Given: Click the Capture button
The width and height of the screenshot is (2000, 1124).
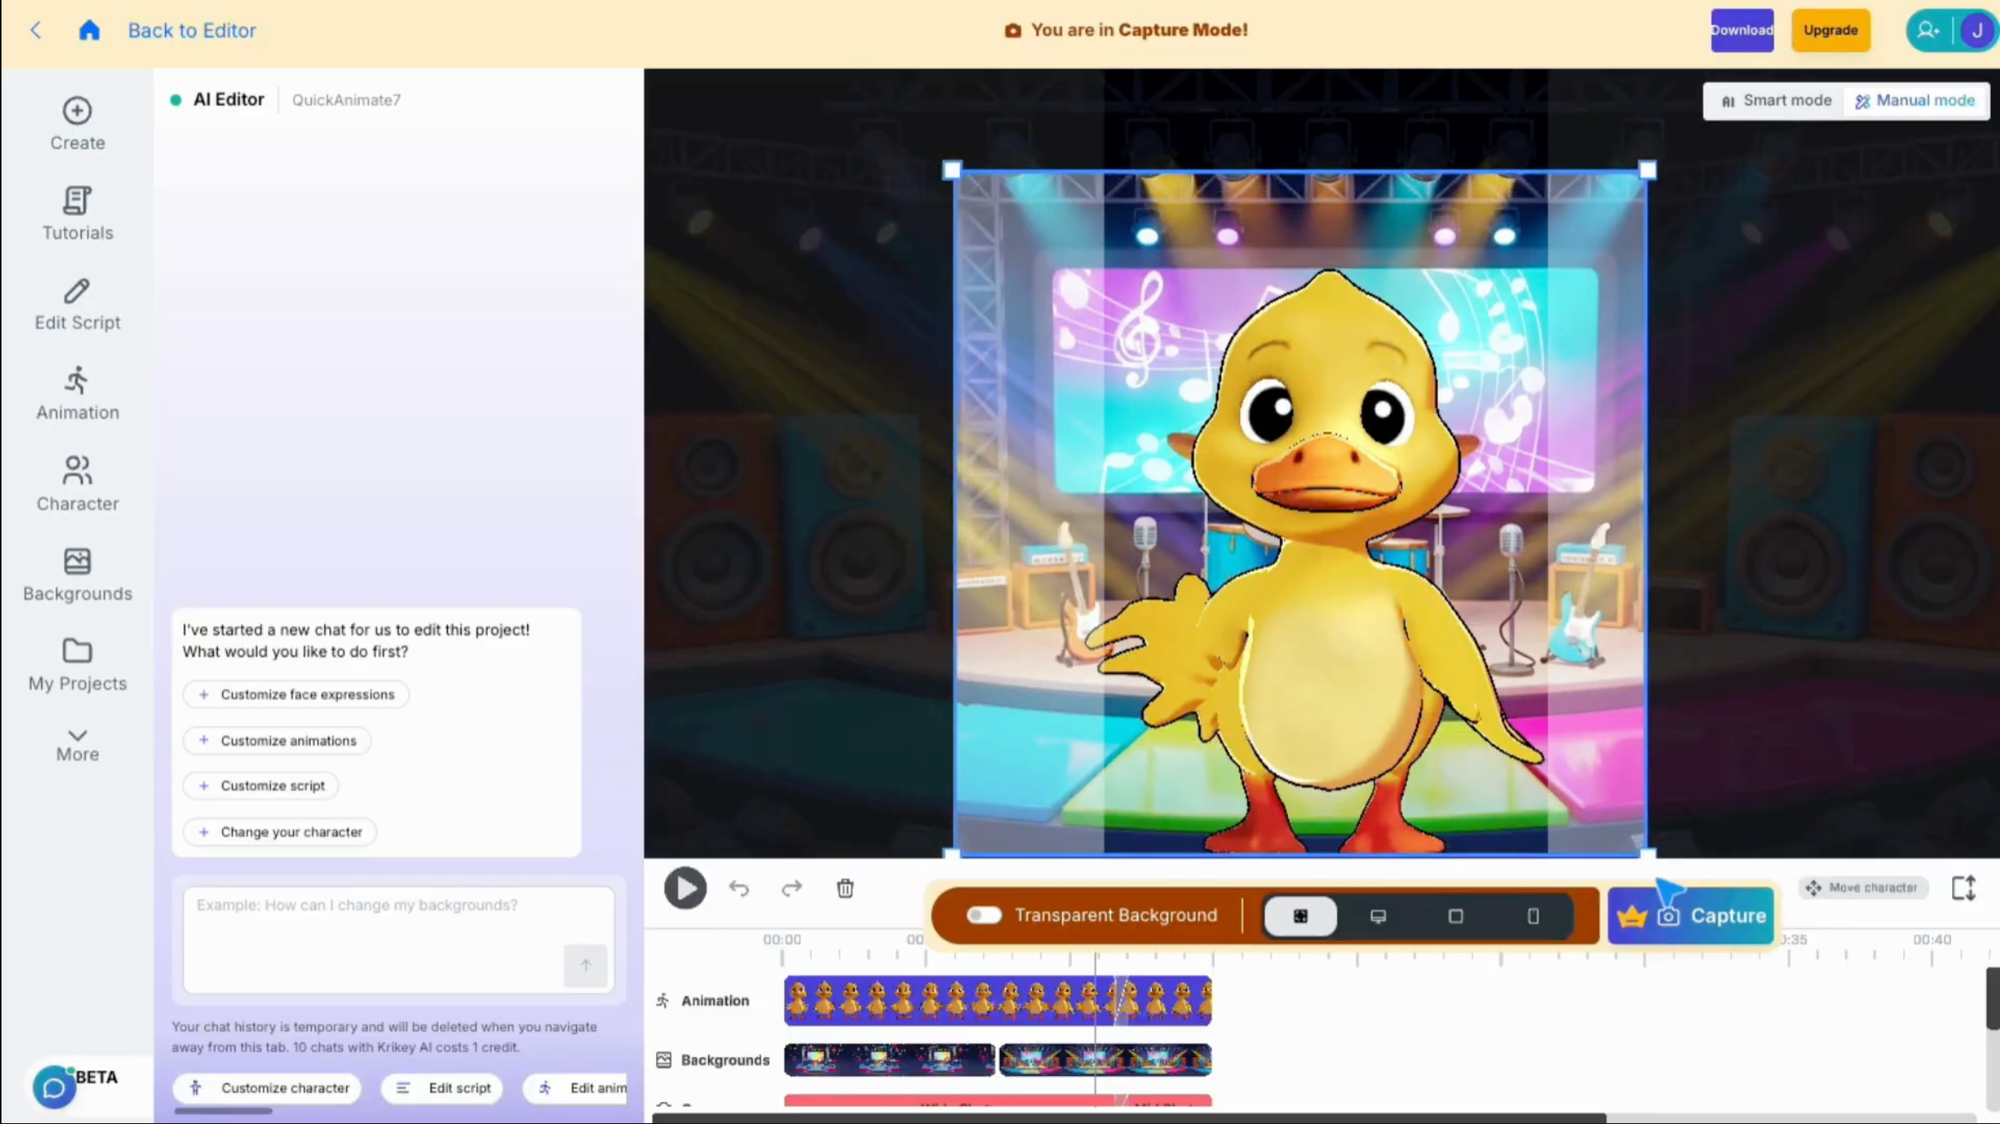Looking at the screenshot, I should [x=1691, y=916].
